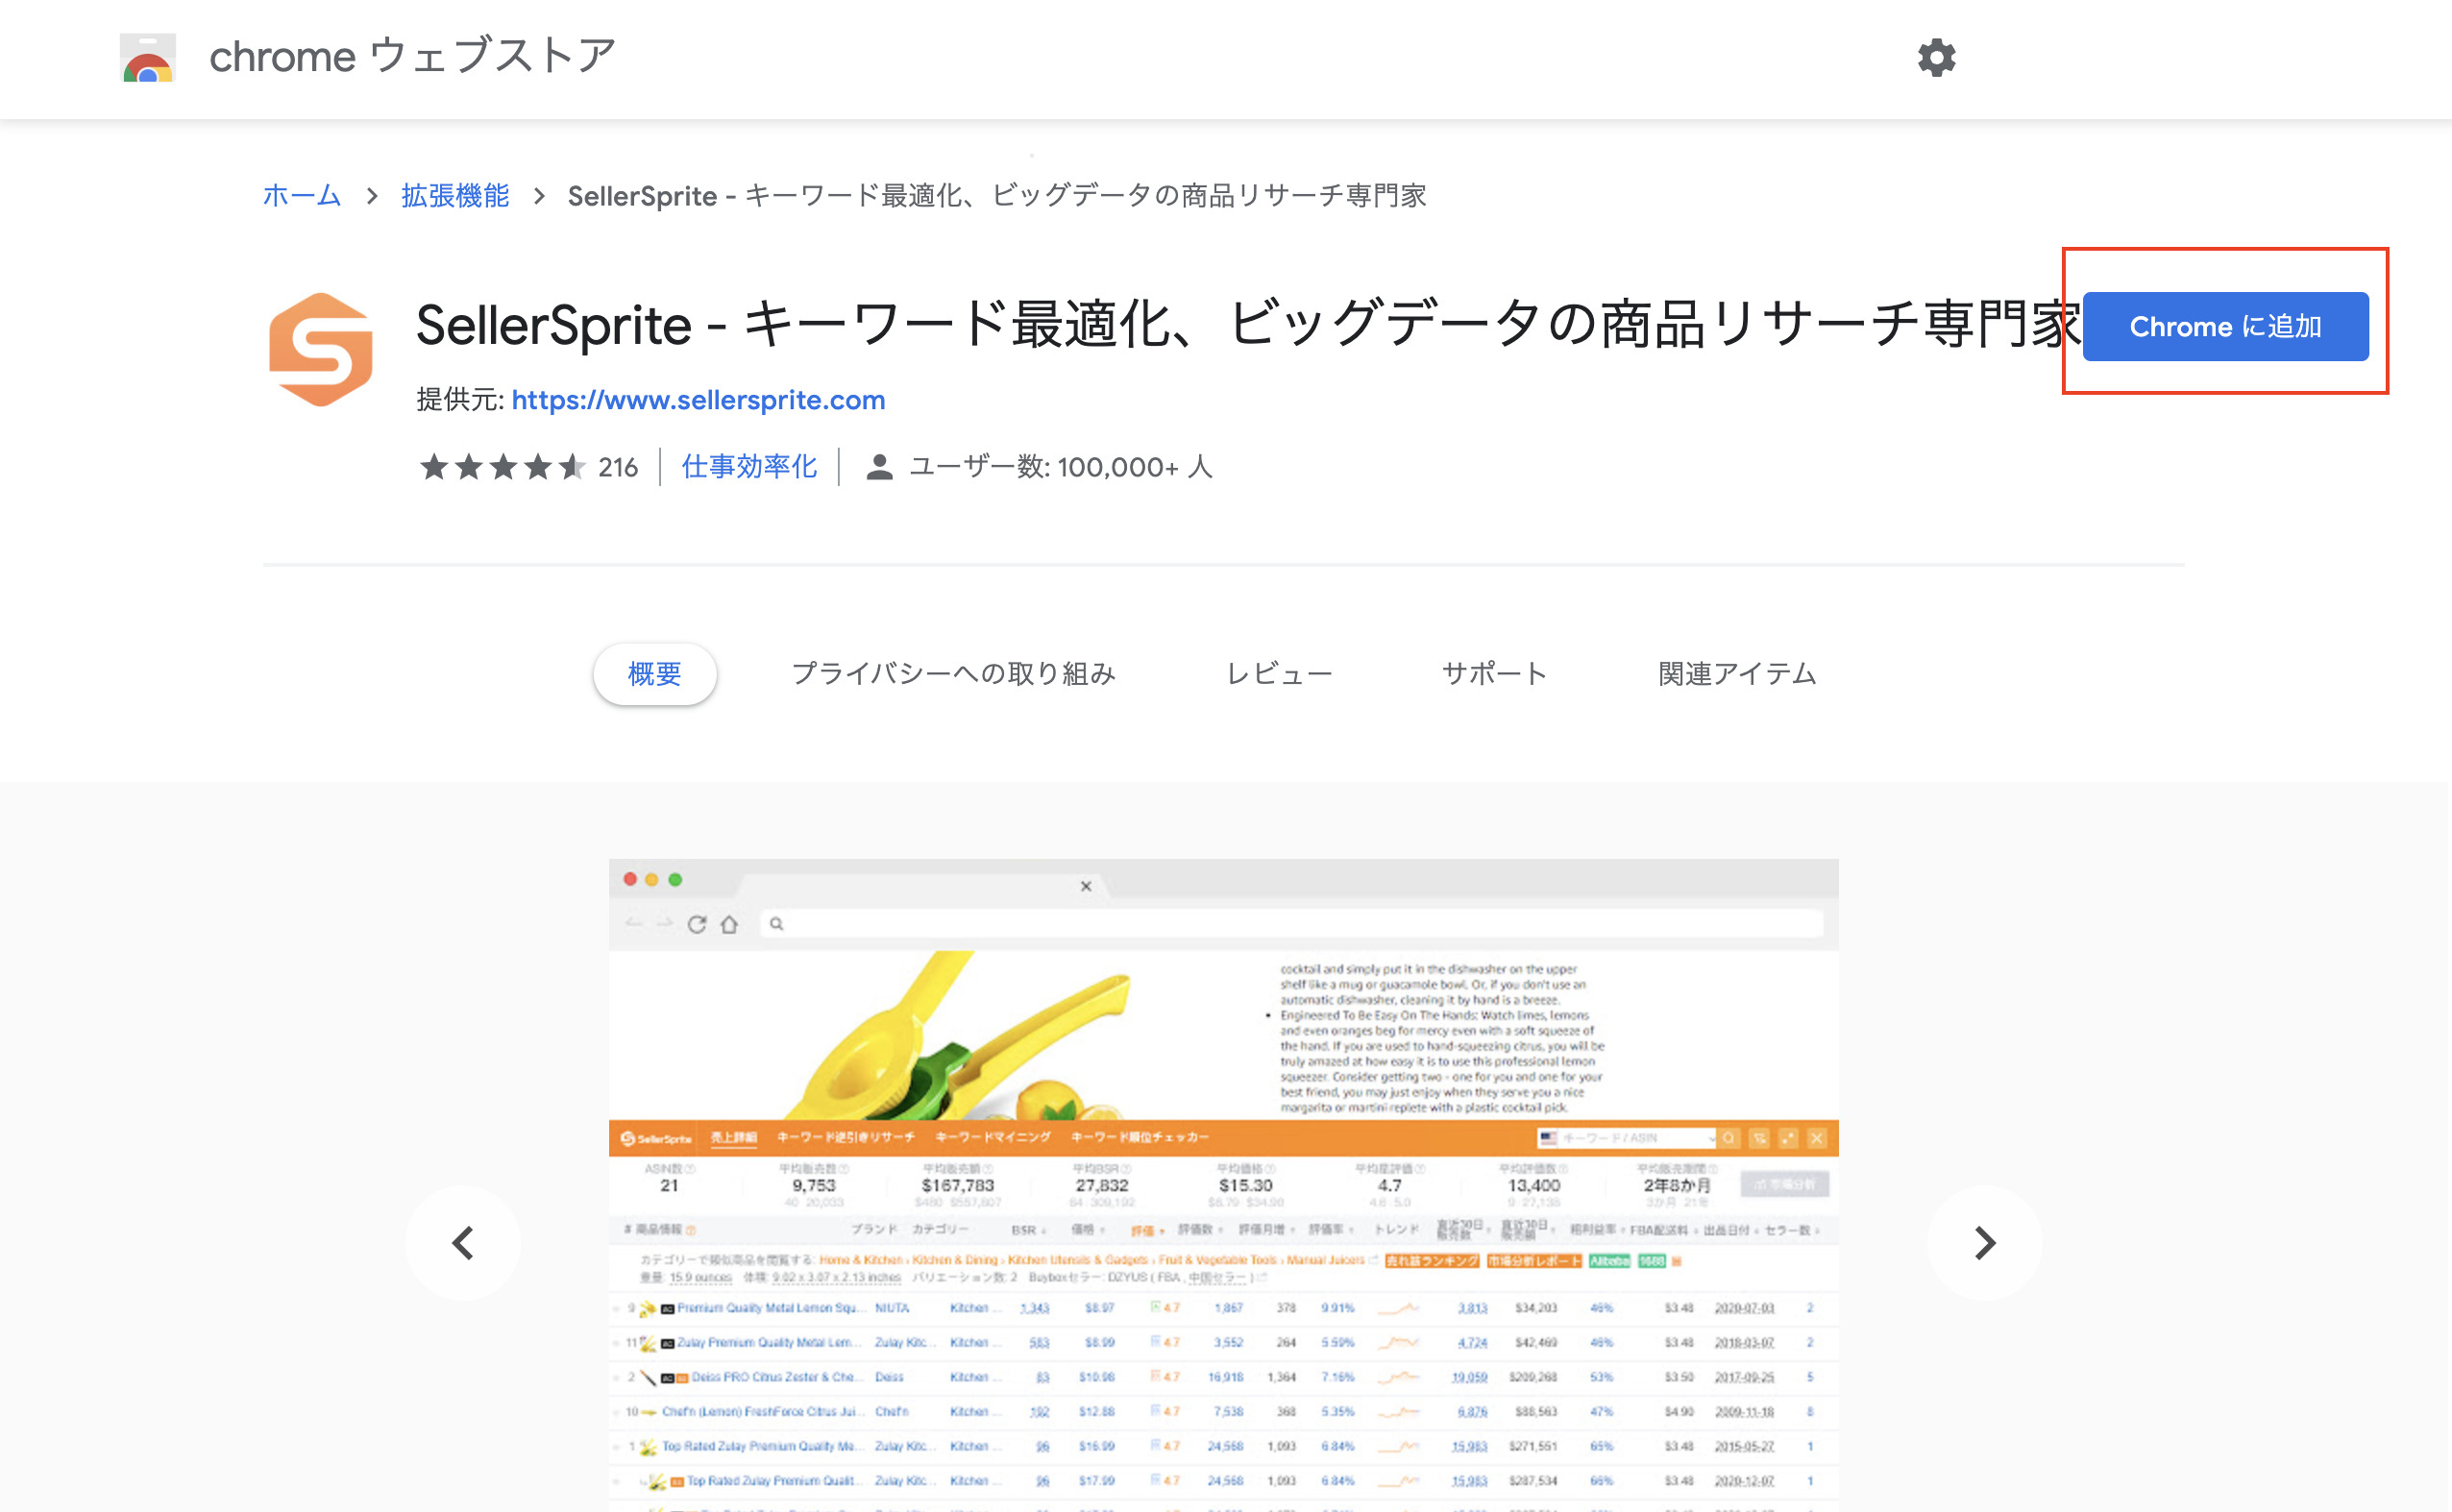Click the Chrome Web Store logo

[x=148, y=57]
